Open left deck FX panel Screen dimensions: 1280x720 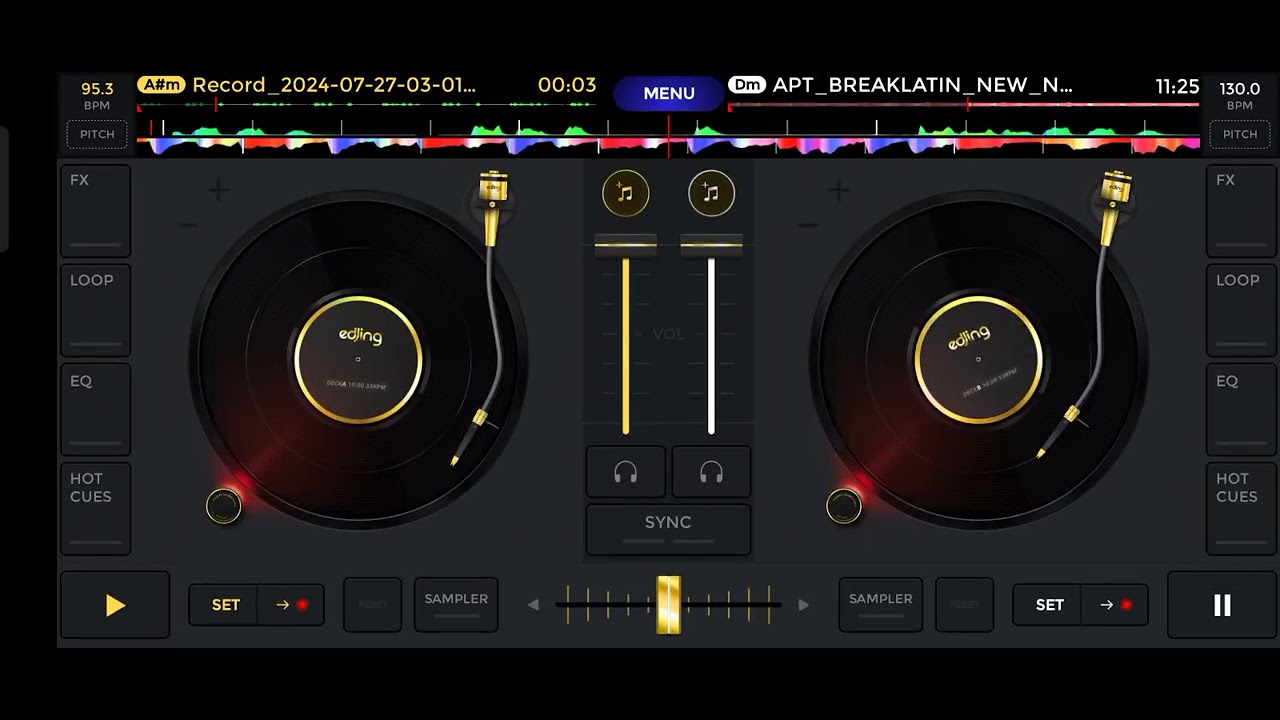point(95,211)
